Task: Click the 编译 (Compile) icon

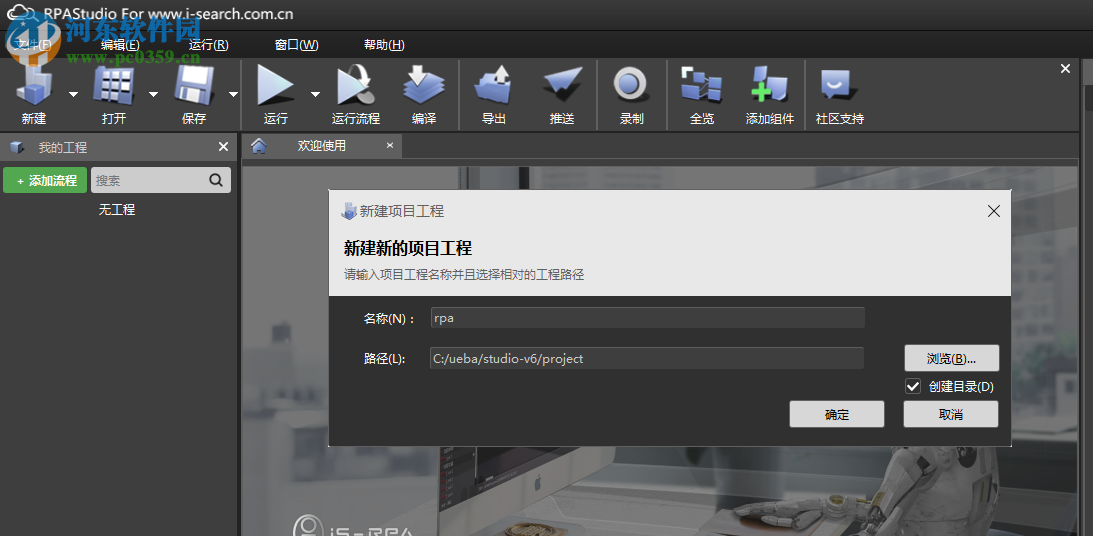Action: 424,85
